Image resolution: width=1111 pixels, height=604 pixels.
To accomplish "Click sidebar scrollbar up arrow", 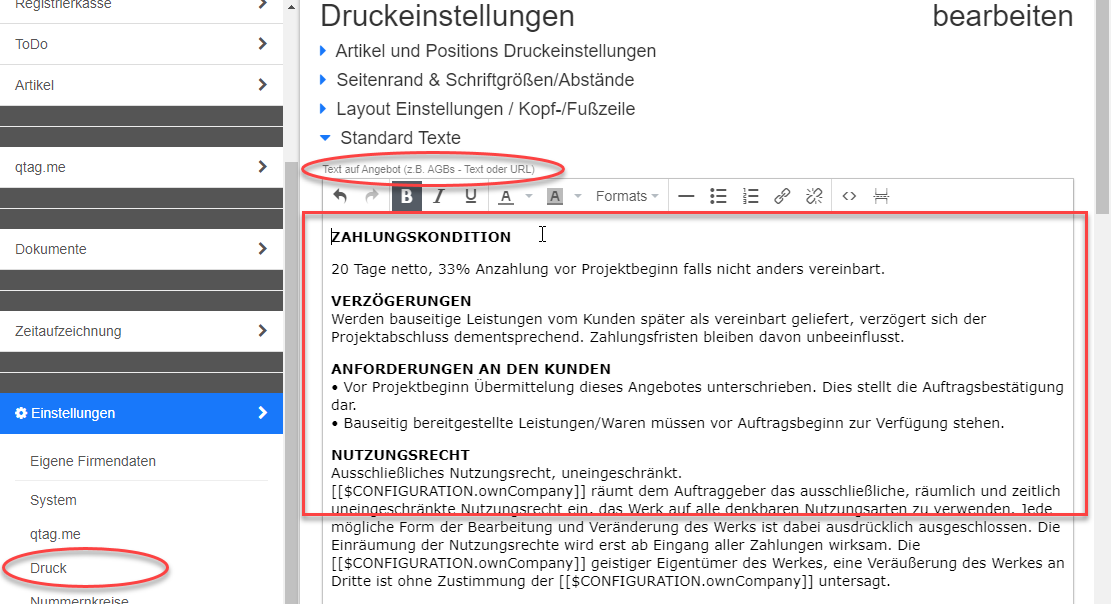I will (x=291, y=6).
